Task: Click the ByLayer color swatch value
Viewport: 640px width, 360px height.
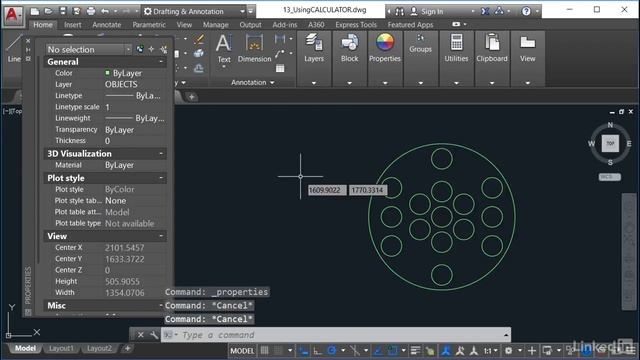Action: click(x=107, y=73)
